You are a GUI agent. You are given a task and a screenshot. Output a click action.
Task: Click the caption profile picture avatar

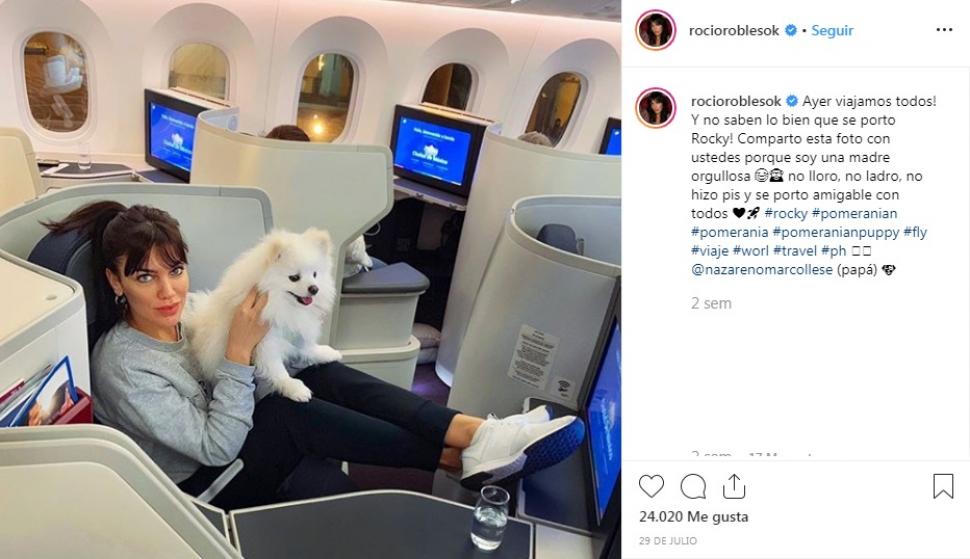655,108
